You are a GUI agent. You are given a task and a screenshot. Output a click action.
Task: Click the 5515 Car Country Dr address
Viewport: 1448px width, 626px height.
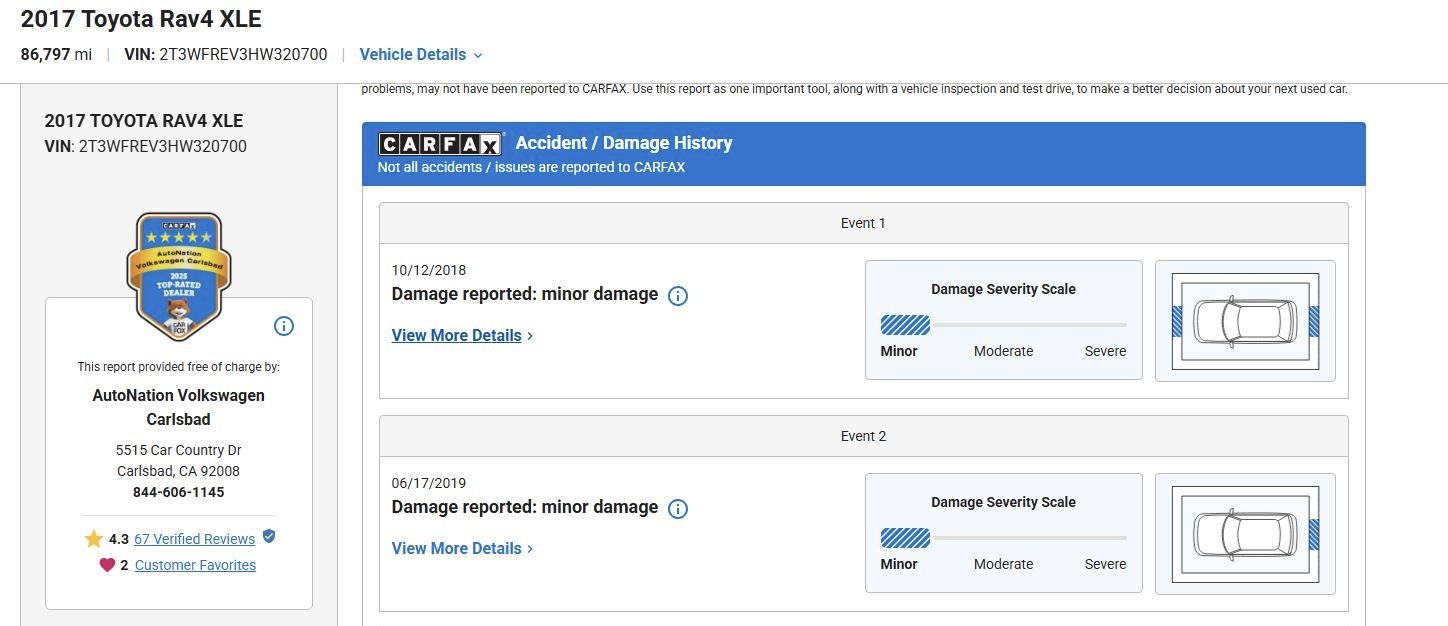coord(179,450)
